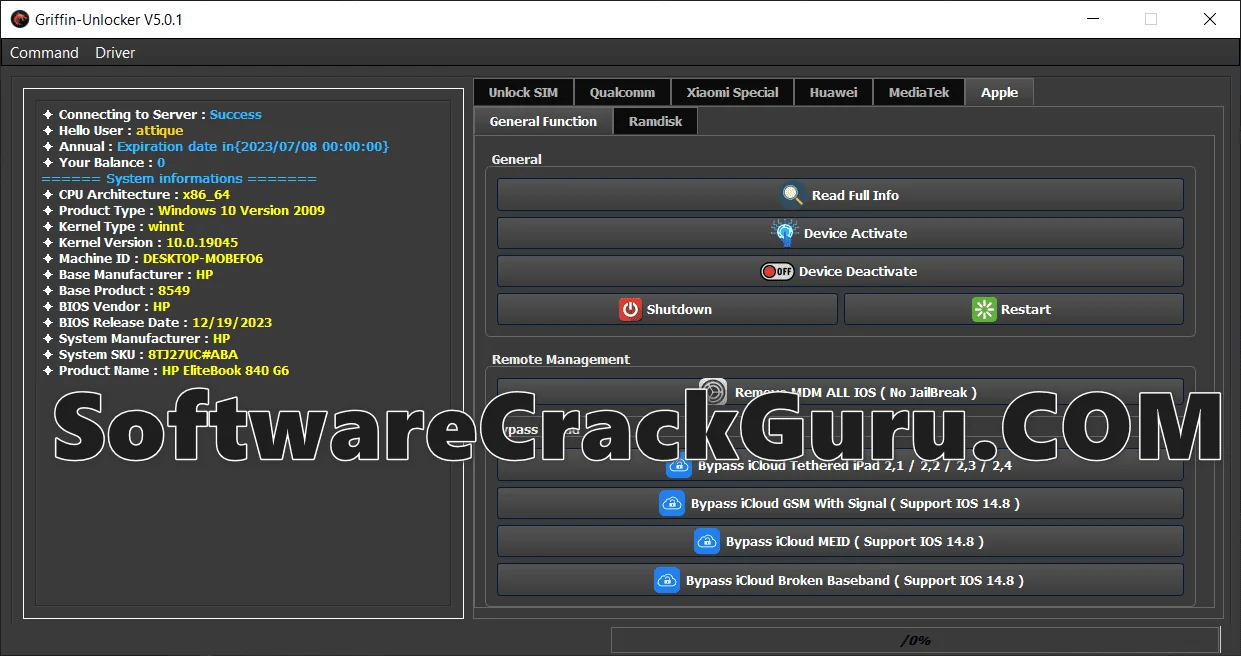This screenshot has width=1241, height=656.
Task: Click Bypass iCloud Tethered iPad button
Action: [x=840, y=466]
